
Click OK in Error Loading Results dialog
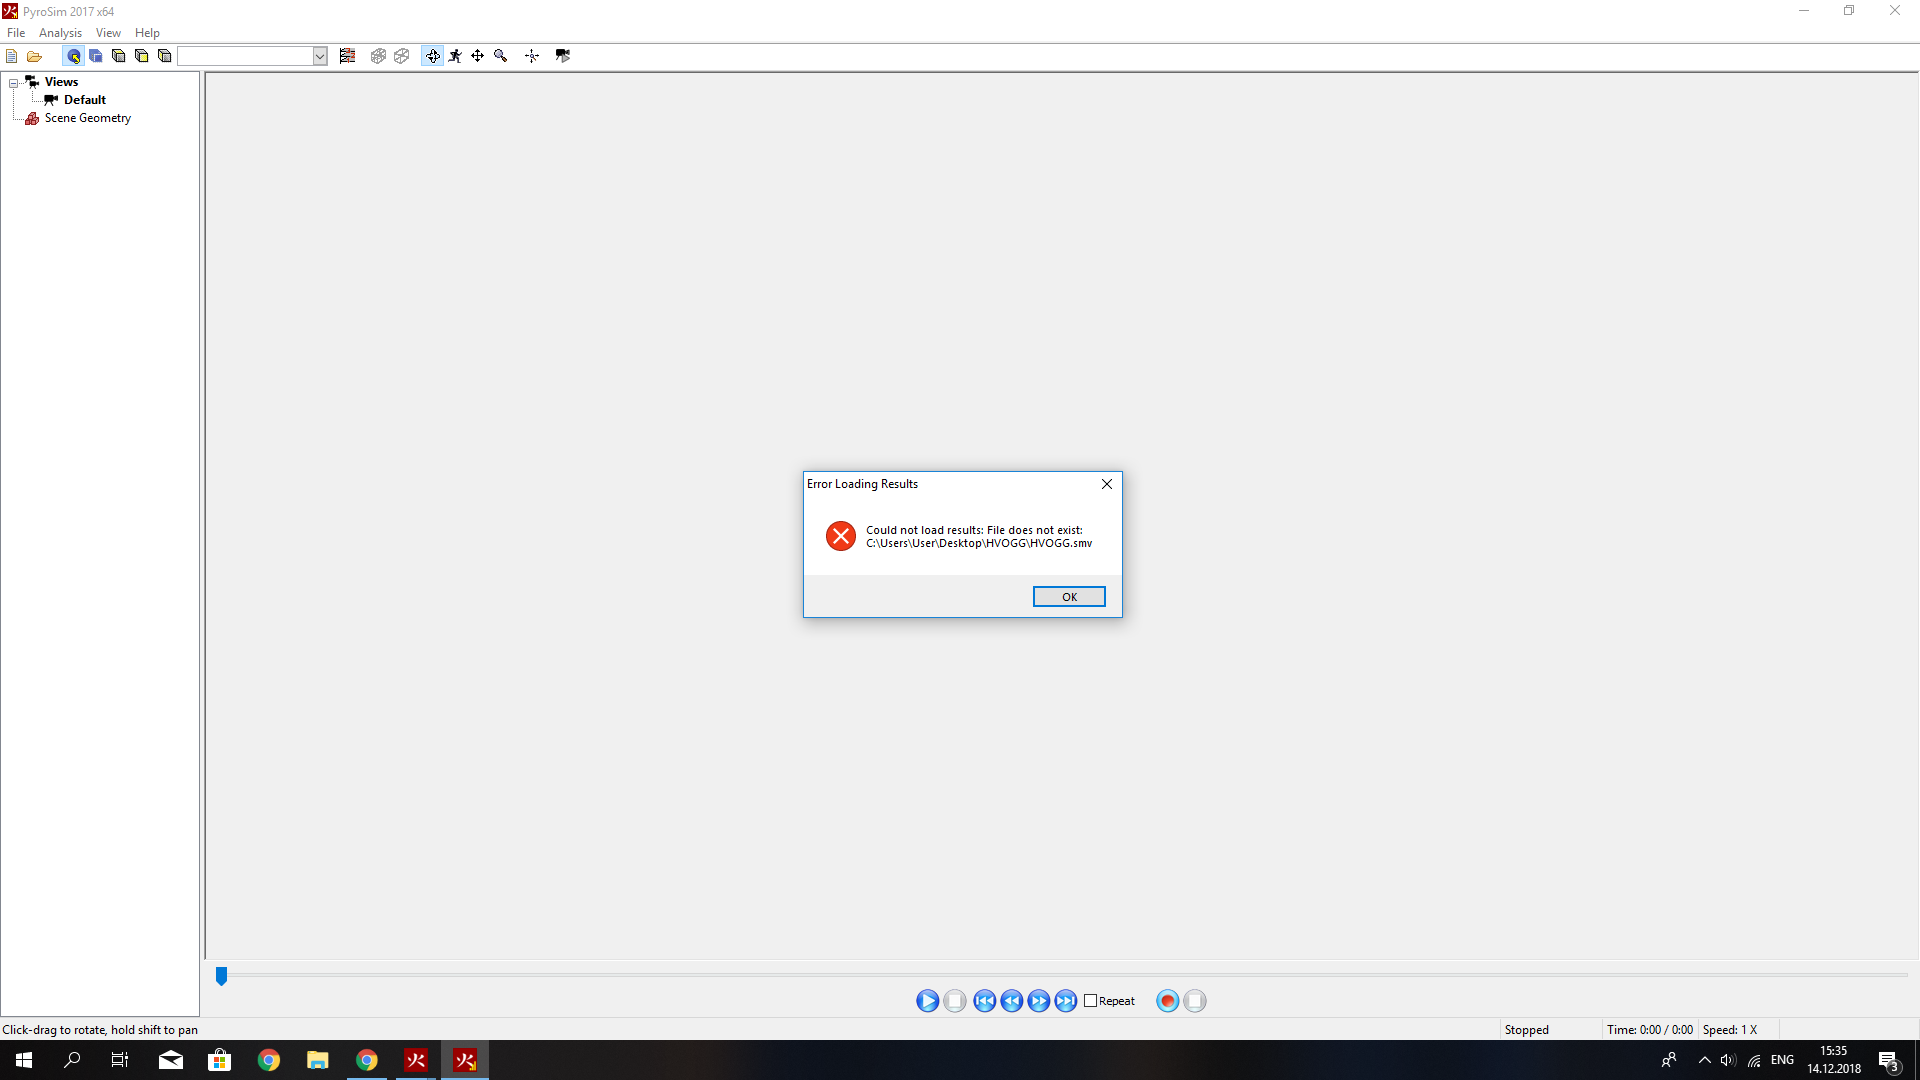[x=1069, y=597]
